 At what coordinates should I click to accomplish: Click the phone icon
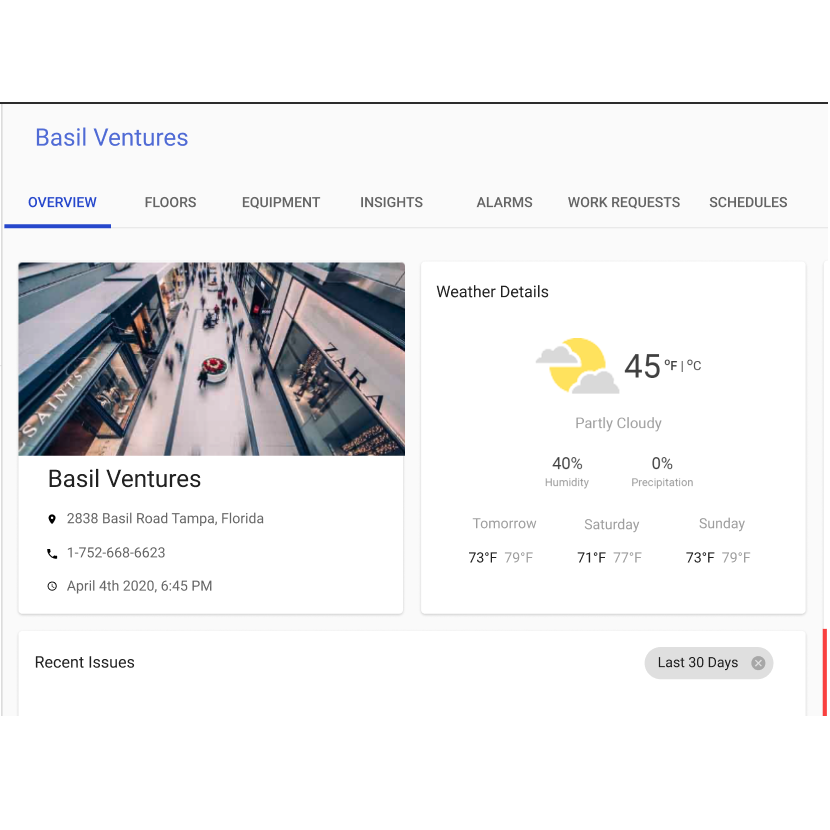click(x=52, y=554)
